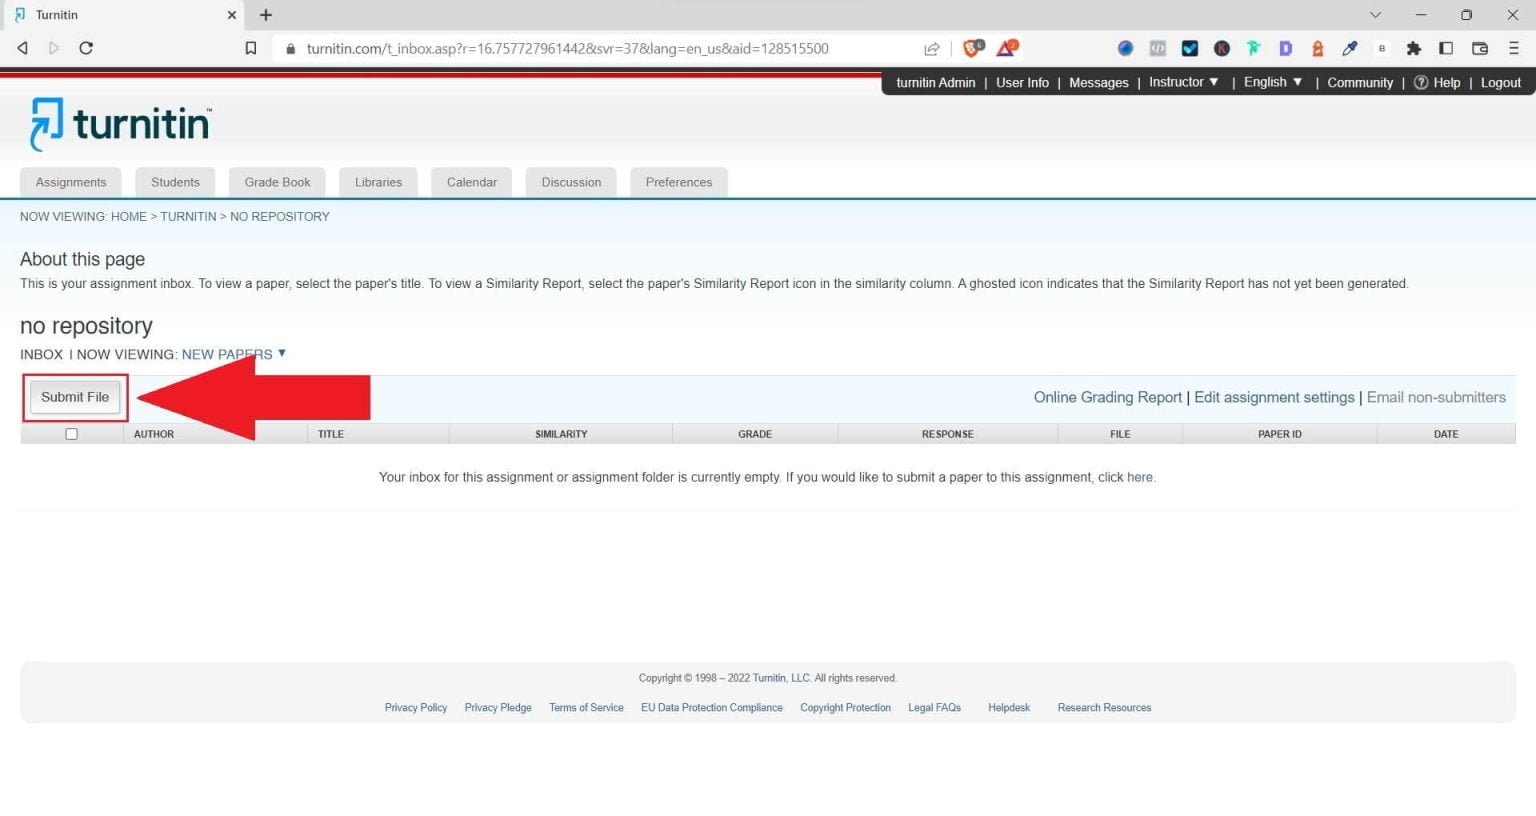
Task: Click the eyedropper color picker extension icon
Action: (x=1349, y=48)
